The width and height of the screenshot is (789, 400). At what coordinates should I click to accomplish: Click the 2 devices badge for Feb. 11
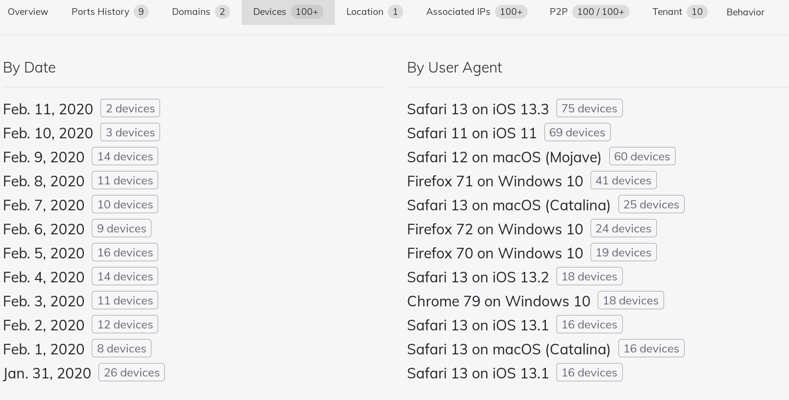(x=130, y=108)
